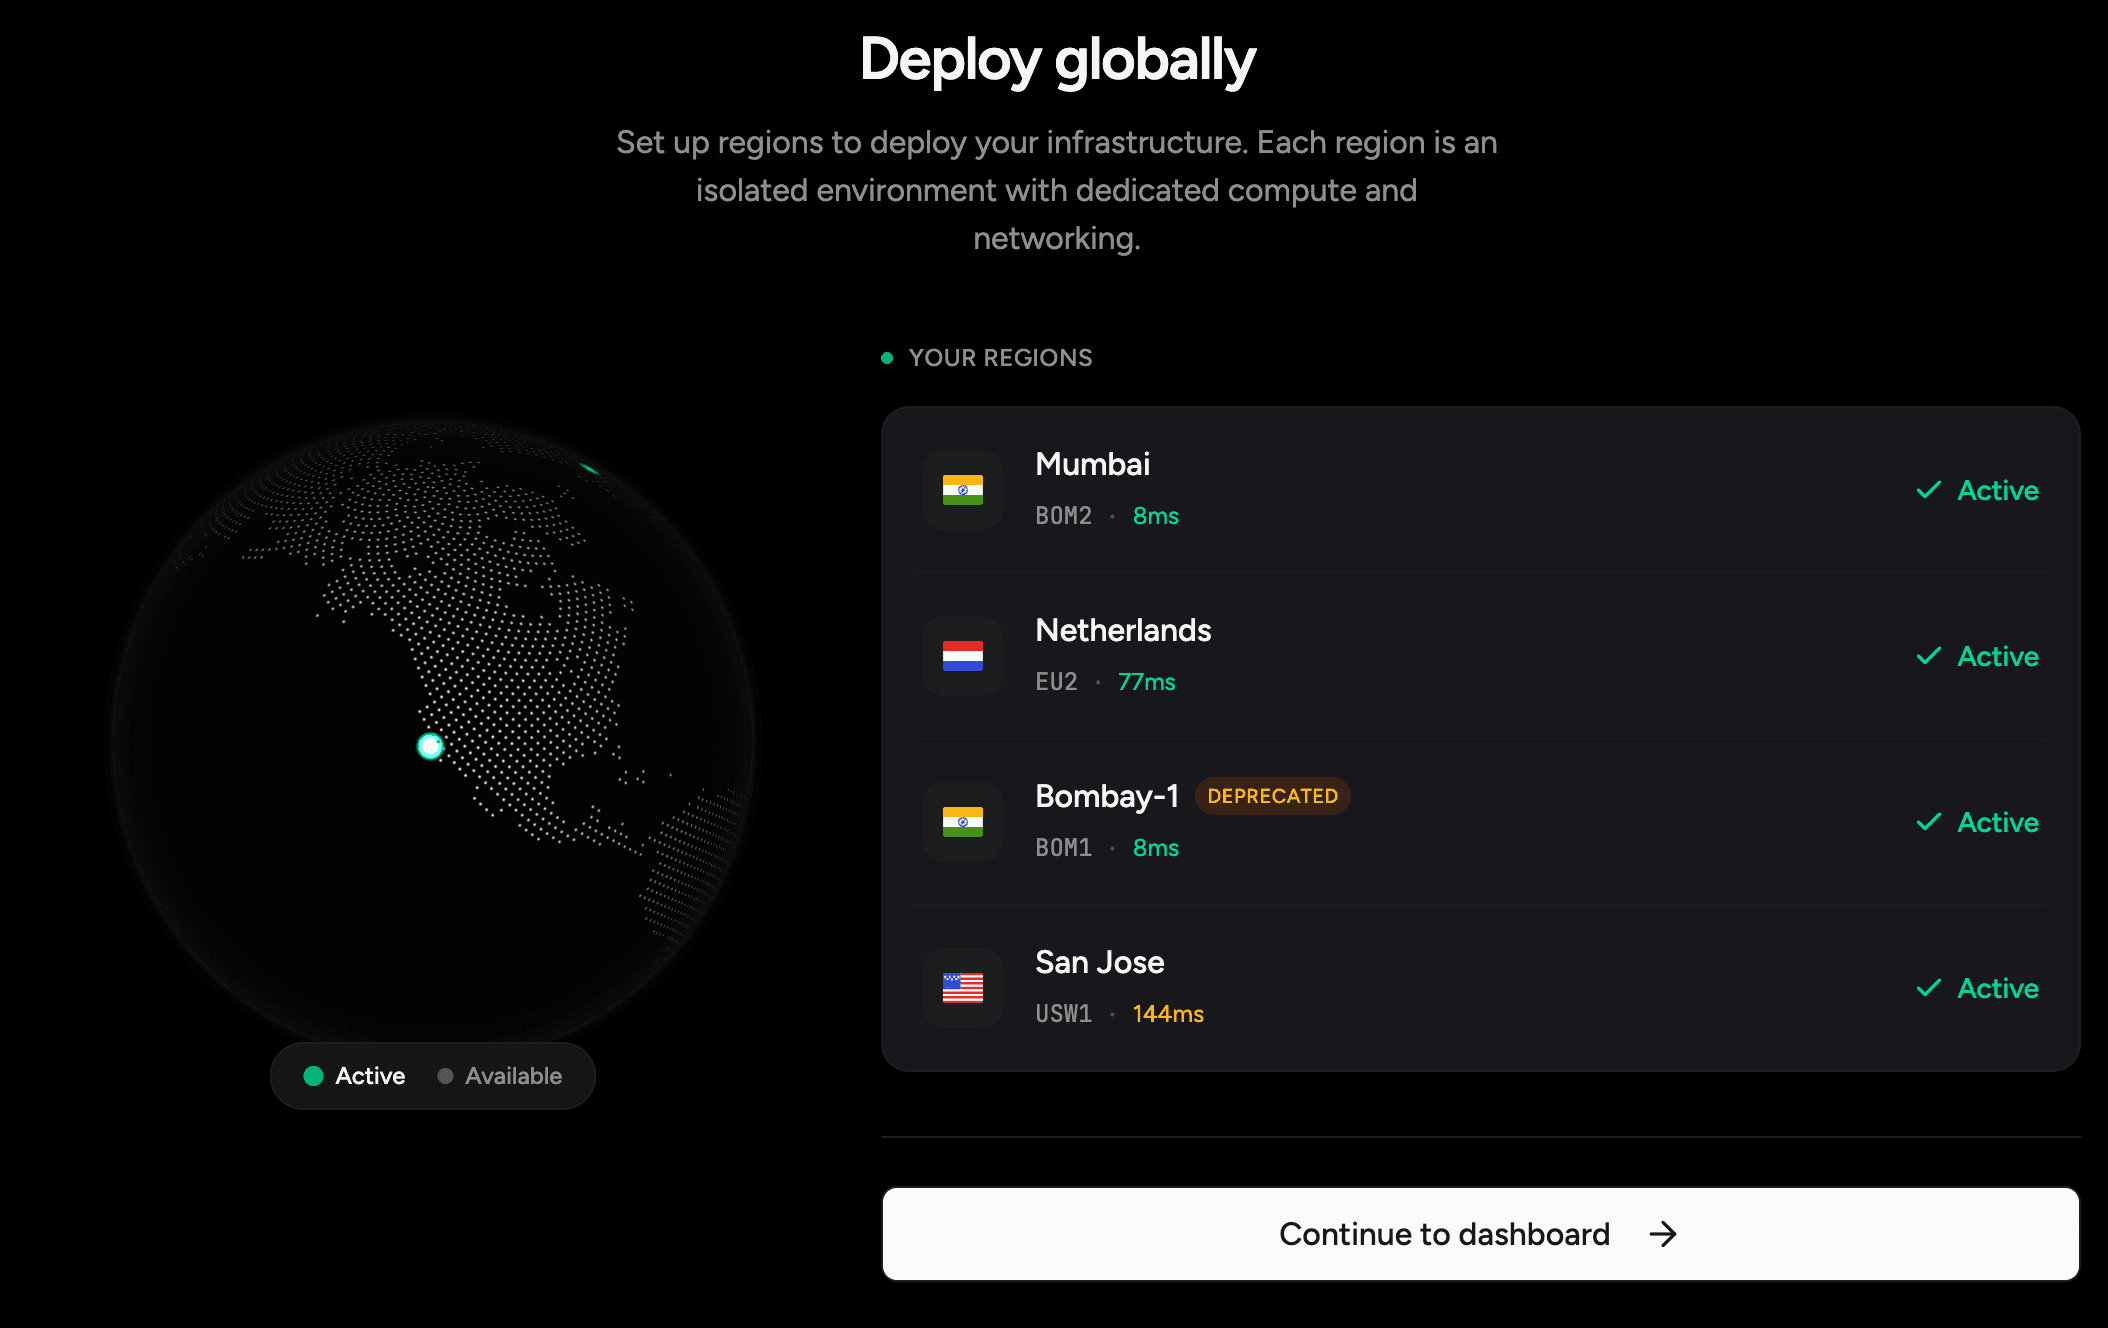Click the US flag icon for San Jose
The height and width of the screenshot is (1328, 2108).
click(x=962, y=988)
